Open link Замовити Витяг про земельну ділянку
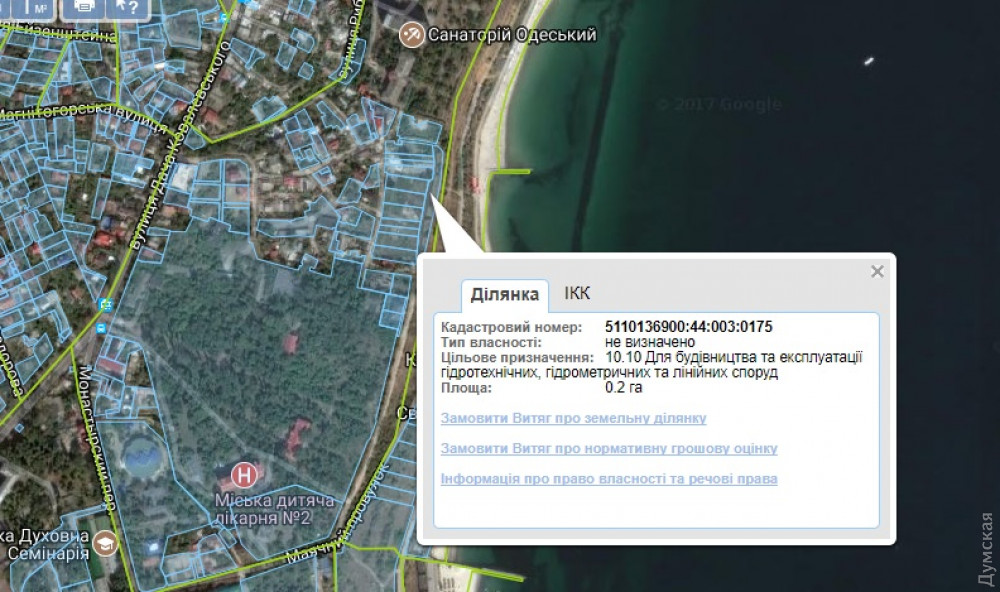This screenshot has height=592, width=1000. coord(573,418)
